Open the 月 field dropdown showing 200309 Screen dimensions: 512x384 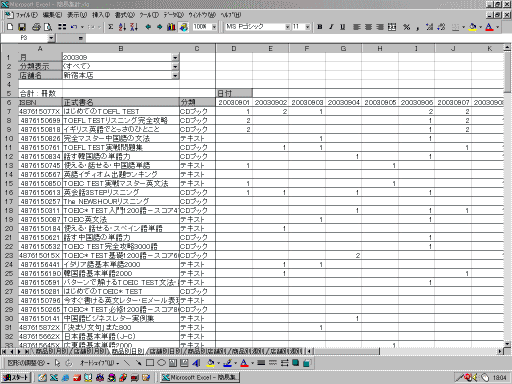[x=175, y=57]
